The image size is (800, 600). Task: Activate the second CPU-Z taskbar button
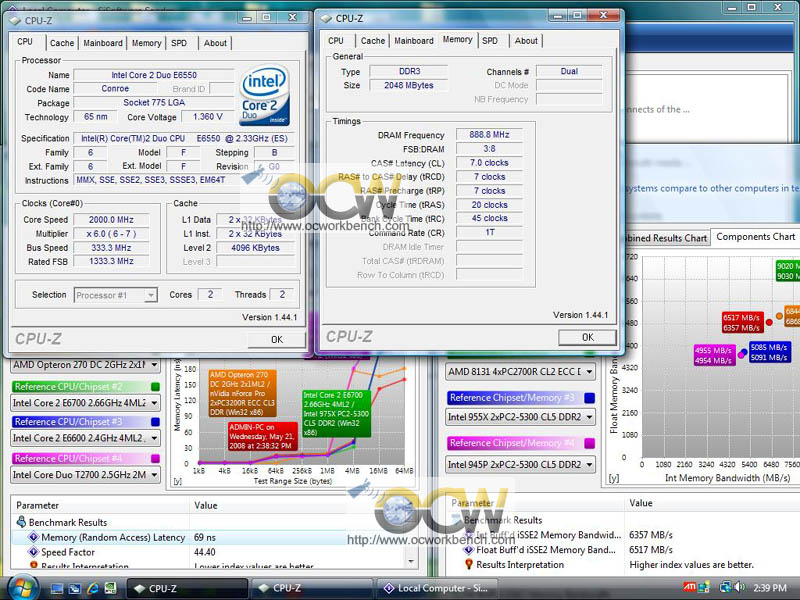pyautogui.click(x=311, y=588)
